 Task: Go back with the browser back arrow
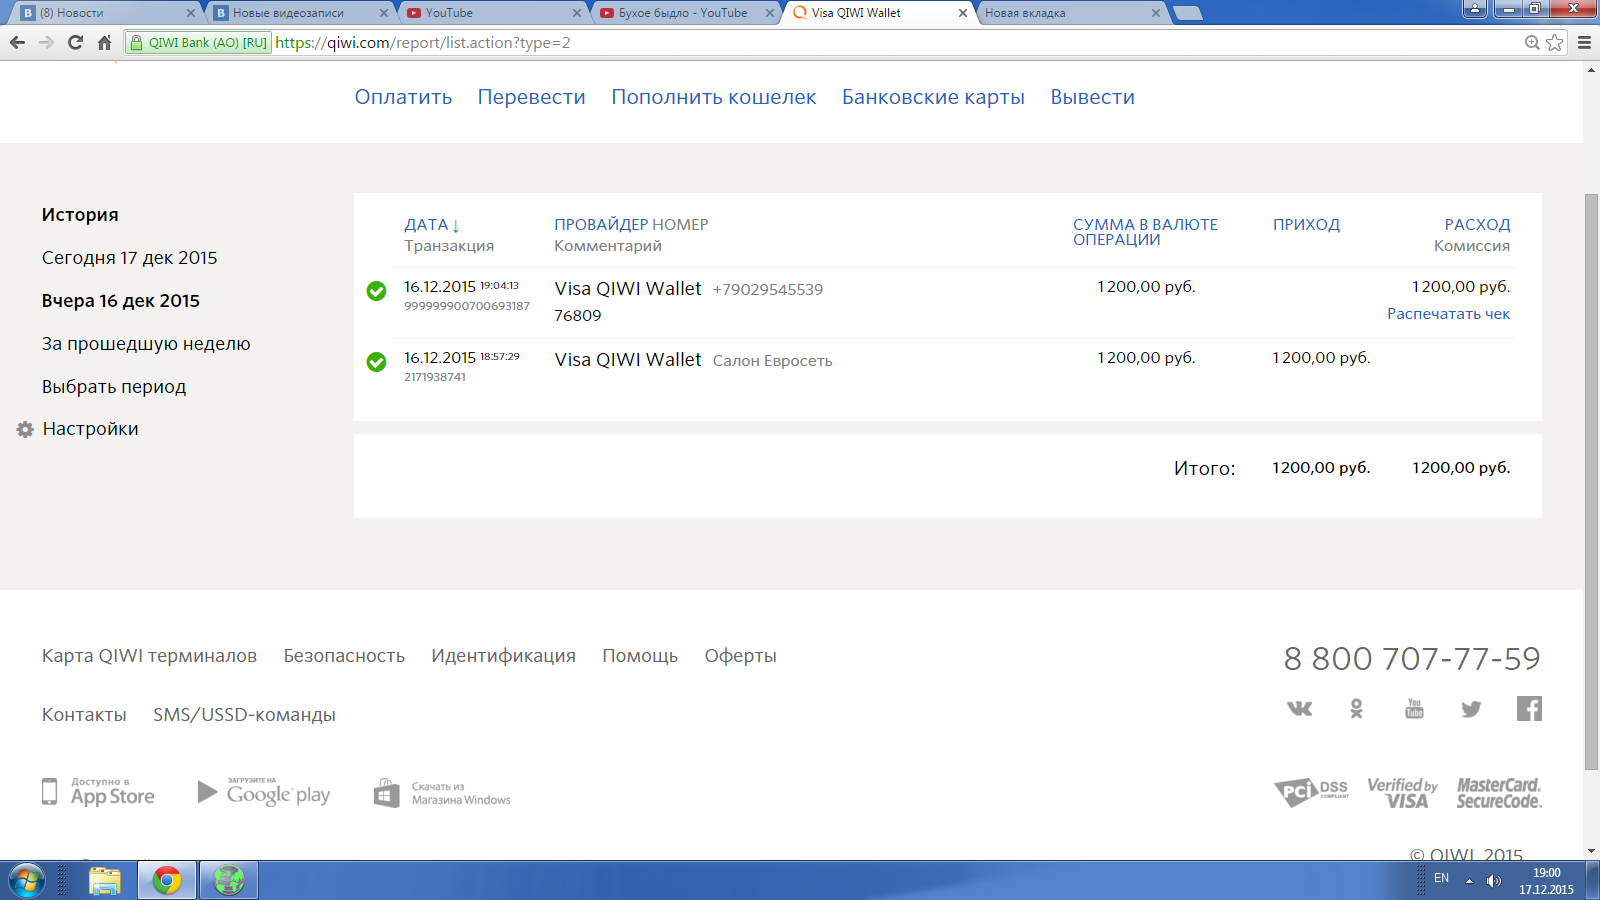coord(17,42)
